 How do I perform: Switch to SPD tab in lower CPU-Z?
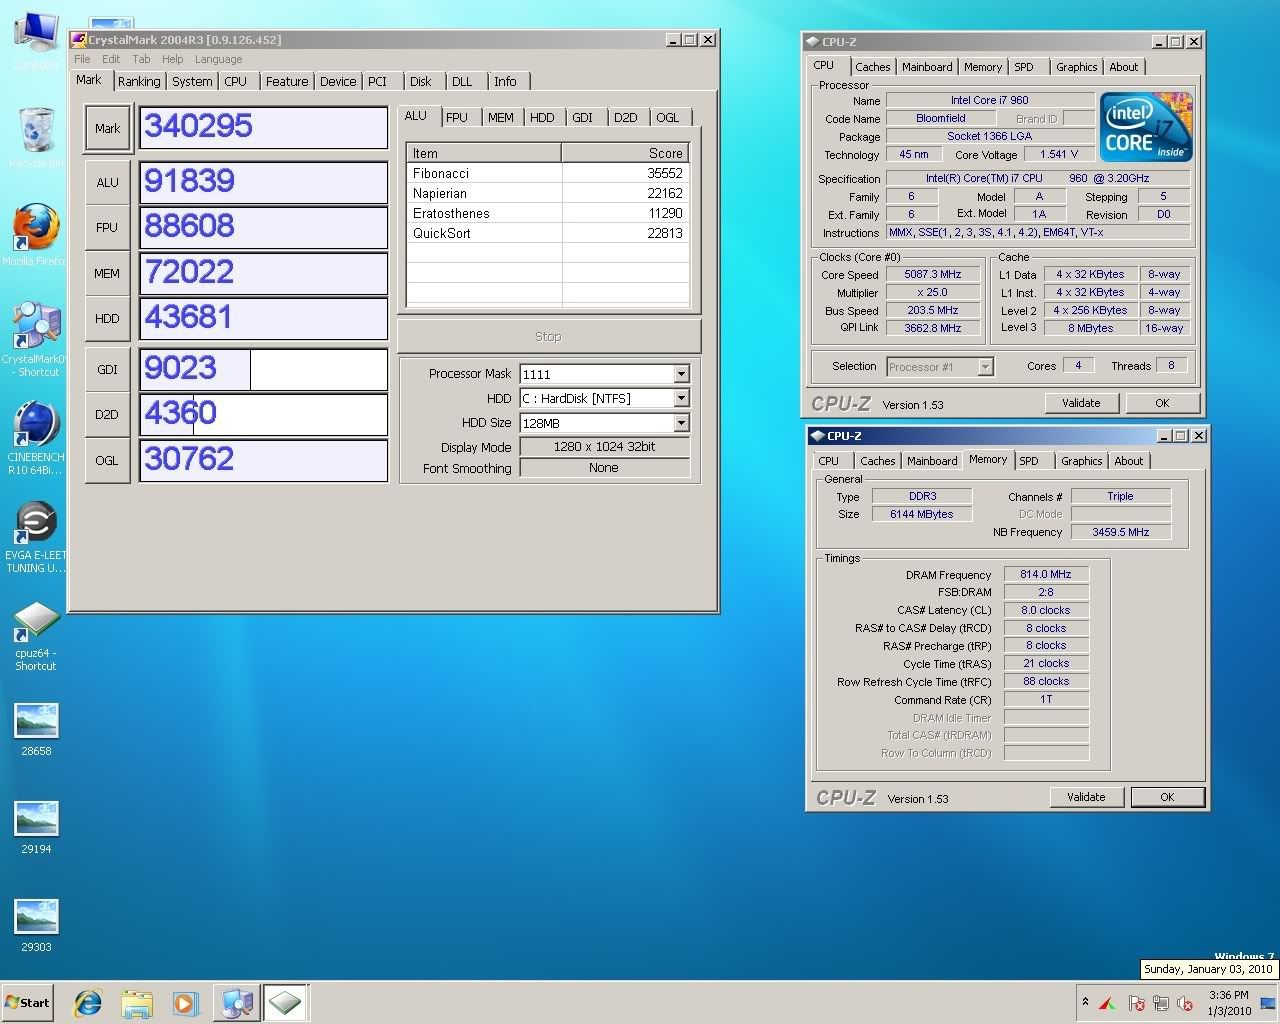coord(1029,461)
